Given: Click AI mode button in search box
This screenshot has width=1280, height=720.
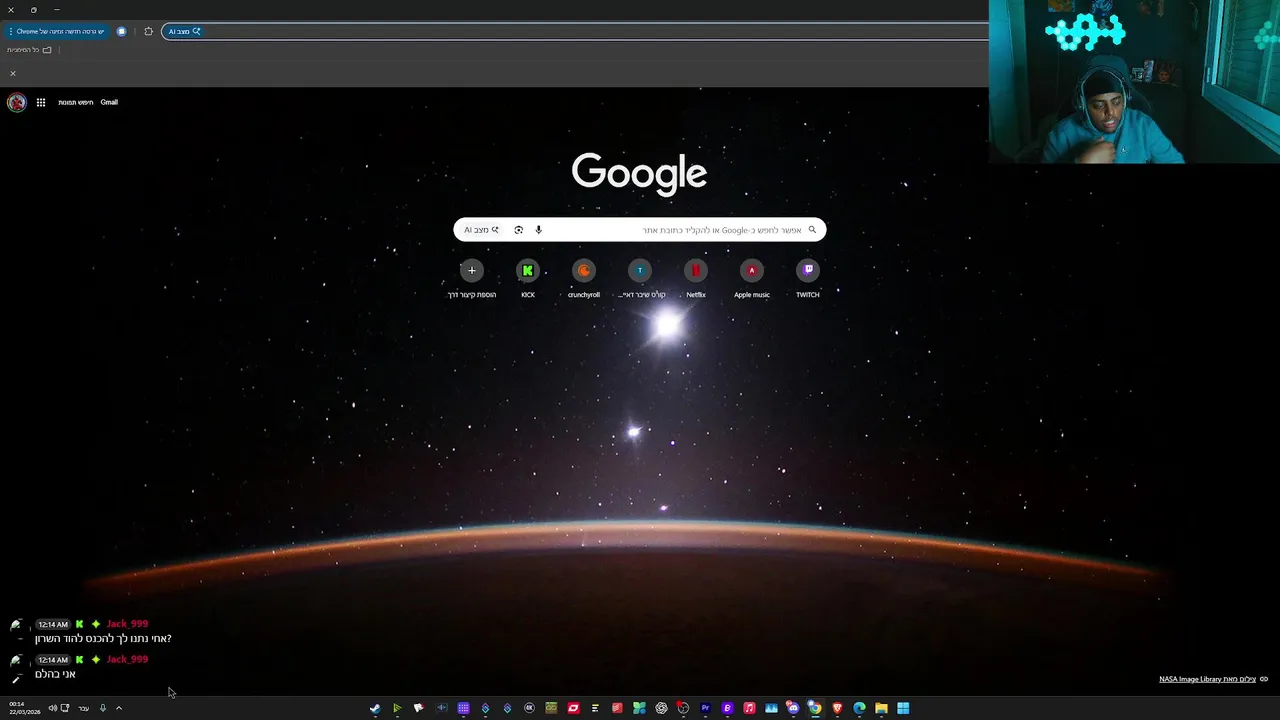Looking at the screenshot, I should tap(481, 230).
